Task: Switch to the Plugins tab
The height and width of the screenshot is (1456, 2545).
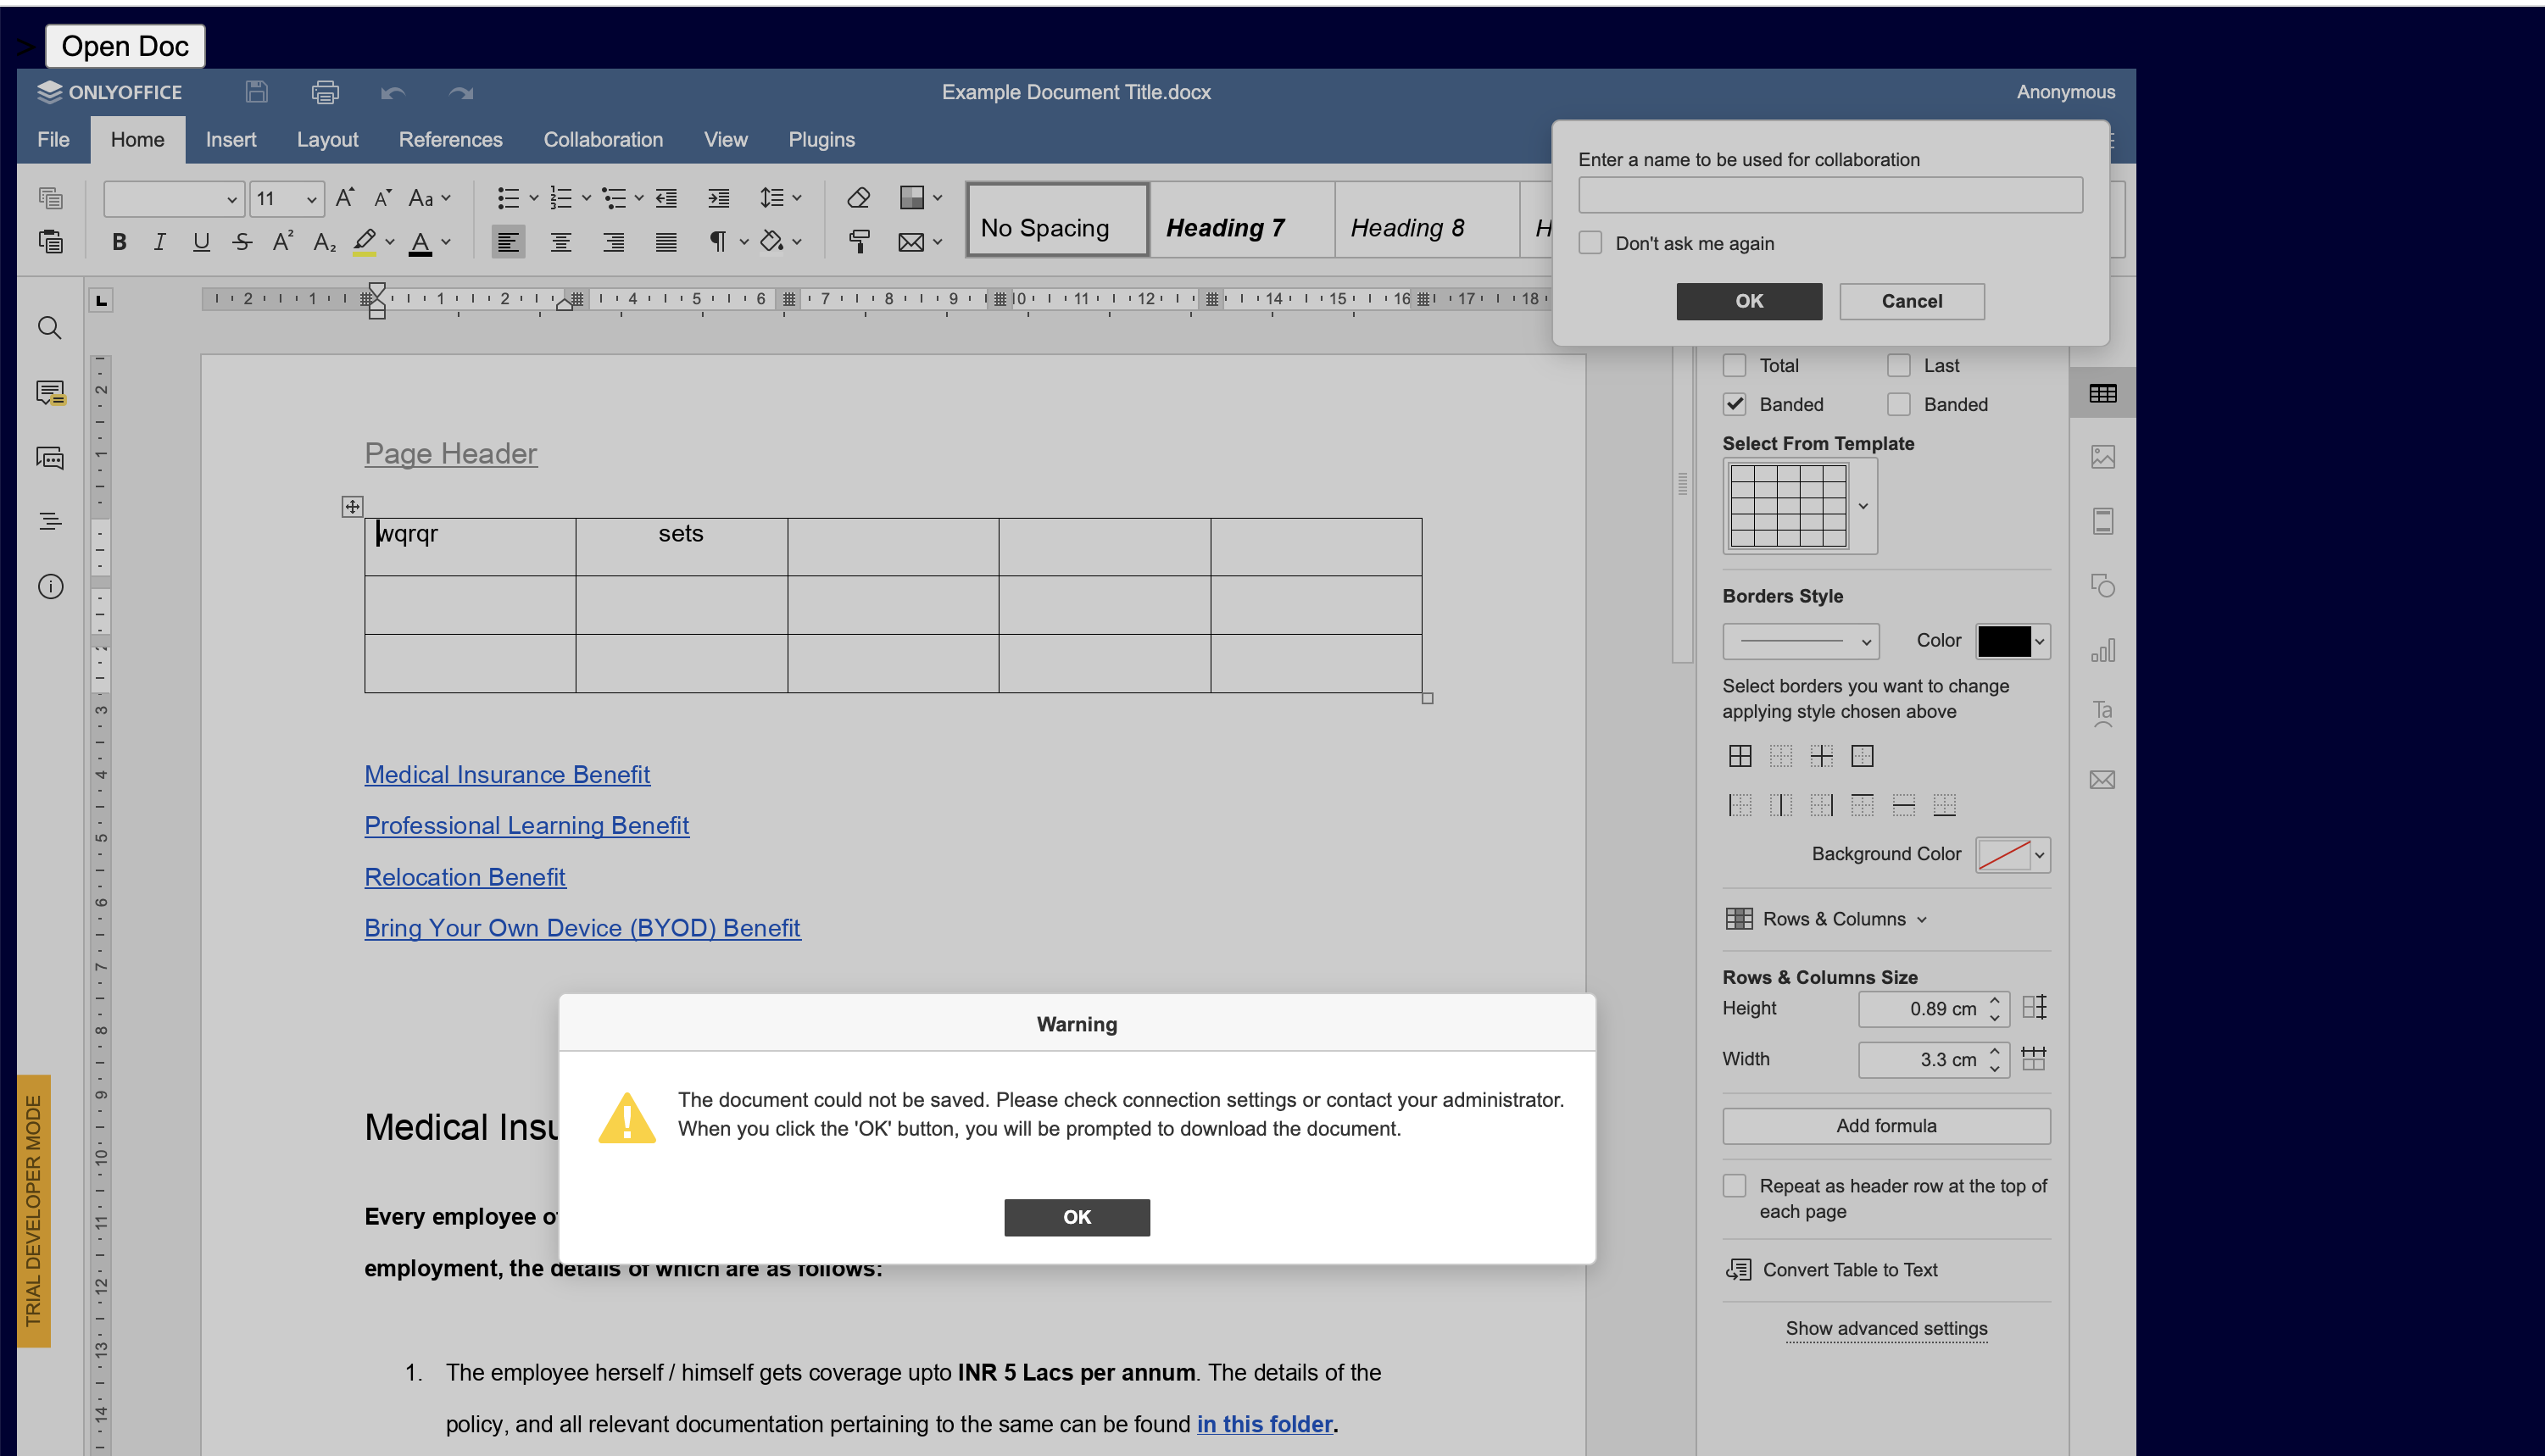Action: pos(821,139)
